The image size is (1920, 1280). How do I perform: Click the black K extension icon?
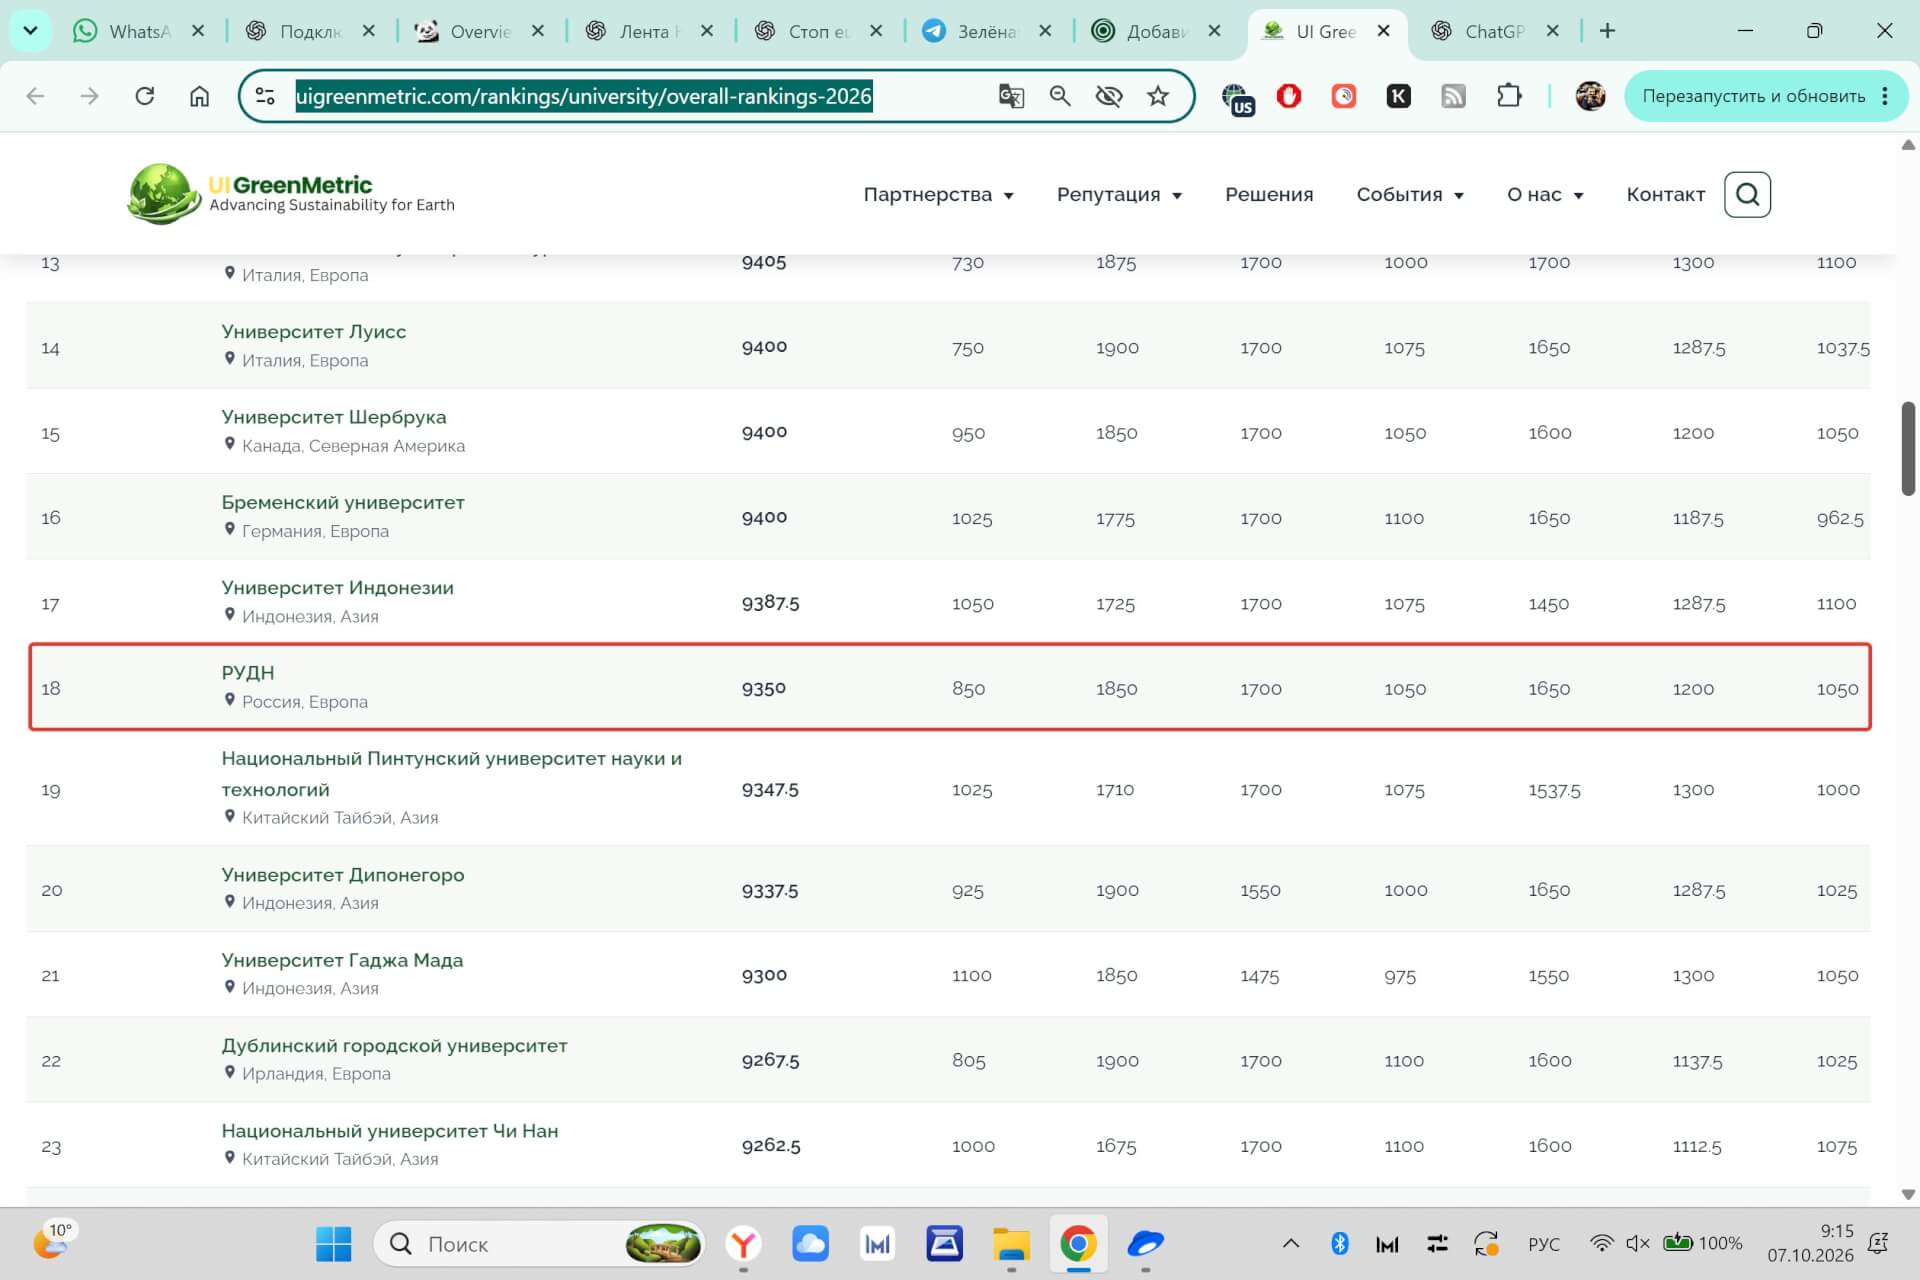(x=1398, y=96)
